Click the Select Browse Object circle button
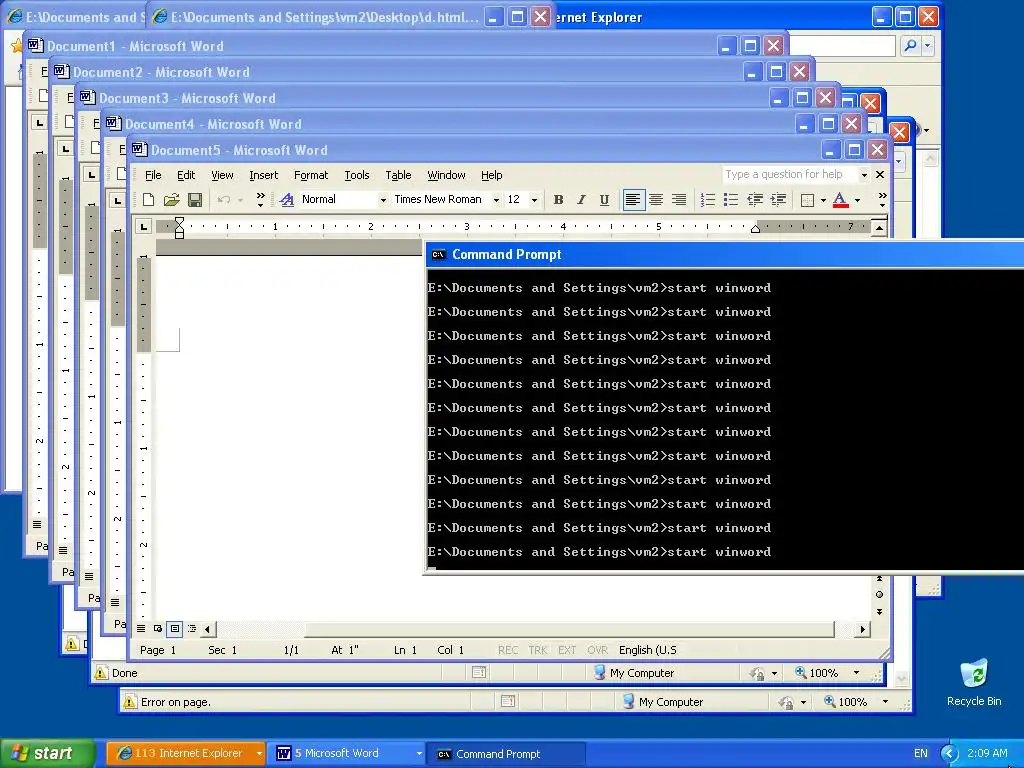 (879, 594)
